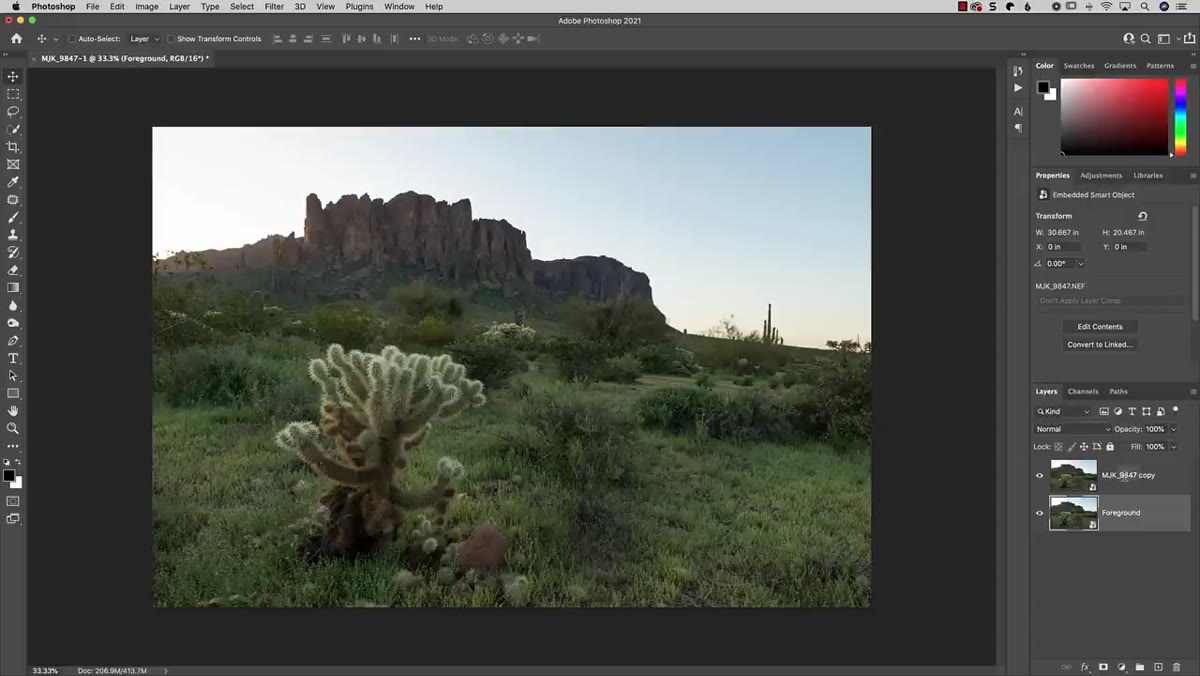1200x676 pixels.
Task: Select the Frame tool
Action: tap(13, 164)
